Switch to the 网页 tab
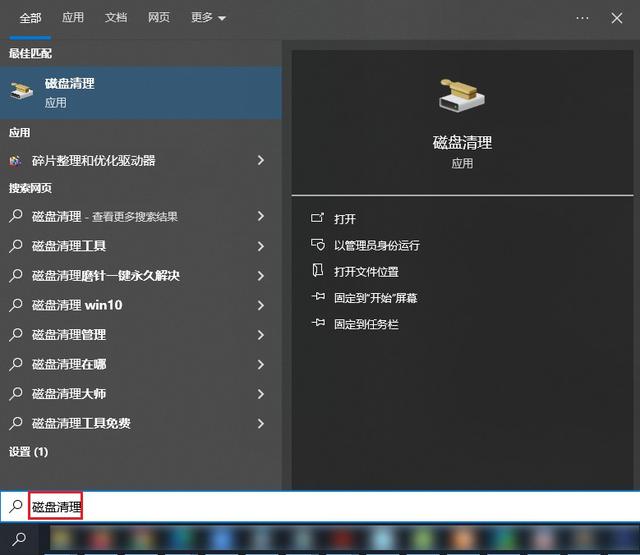Image resolution: width=640 pixels, height=555 pixels. tap(159, 18)
